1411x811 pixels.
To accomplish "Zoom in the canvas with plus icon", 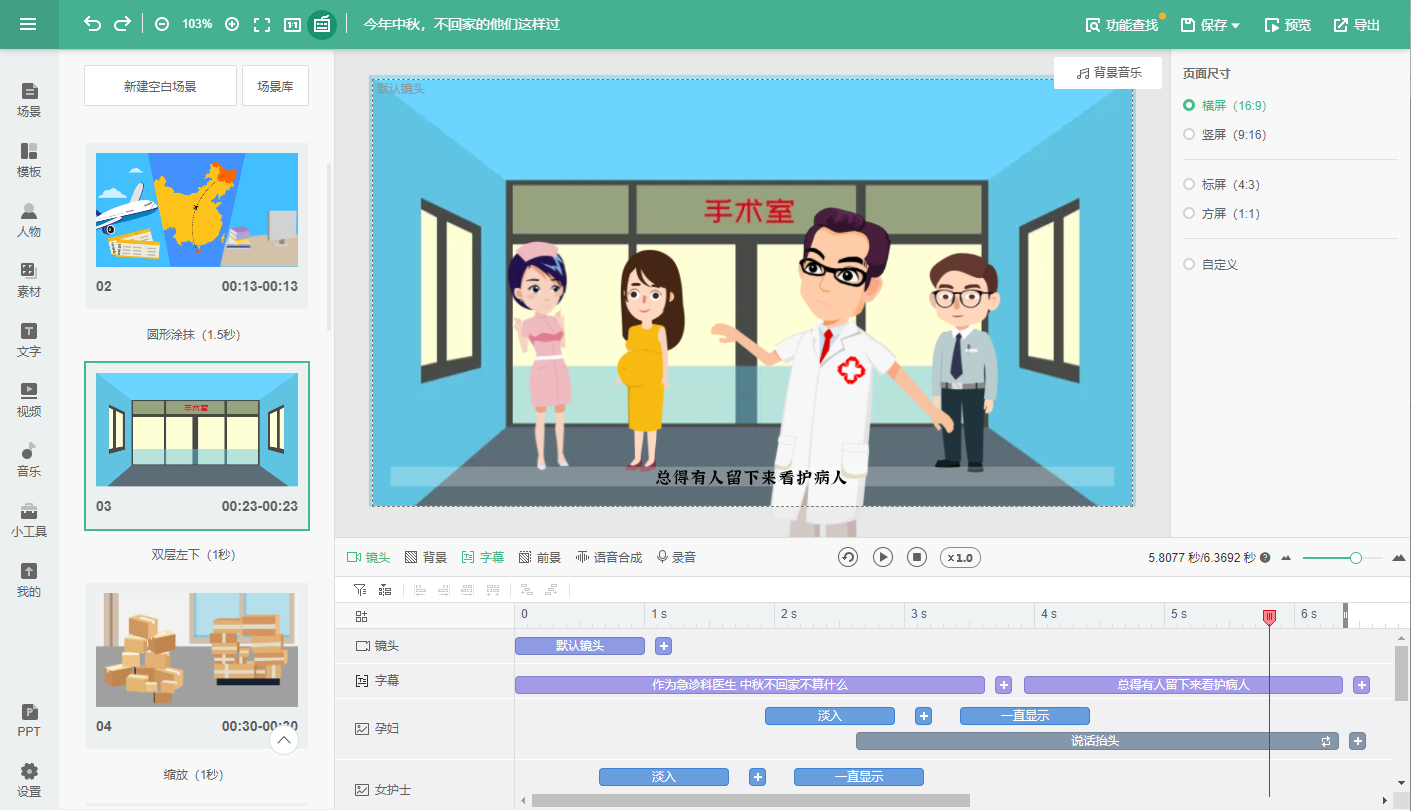I will coord(232,24).
